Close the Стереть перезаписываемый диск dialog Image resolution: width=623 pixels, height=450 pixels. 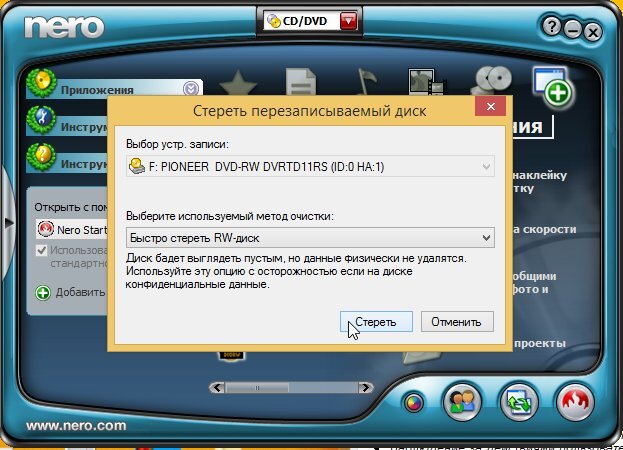click(x=491, y=106)
